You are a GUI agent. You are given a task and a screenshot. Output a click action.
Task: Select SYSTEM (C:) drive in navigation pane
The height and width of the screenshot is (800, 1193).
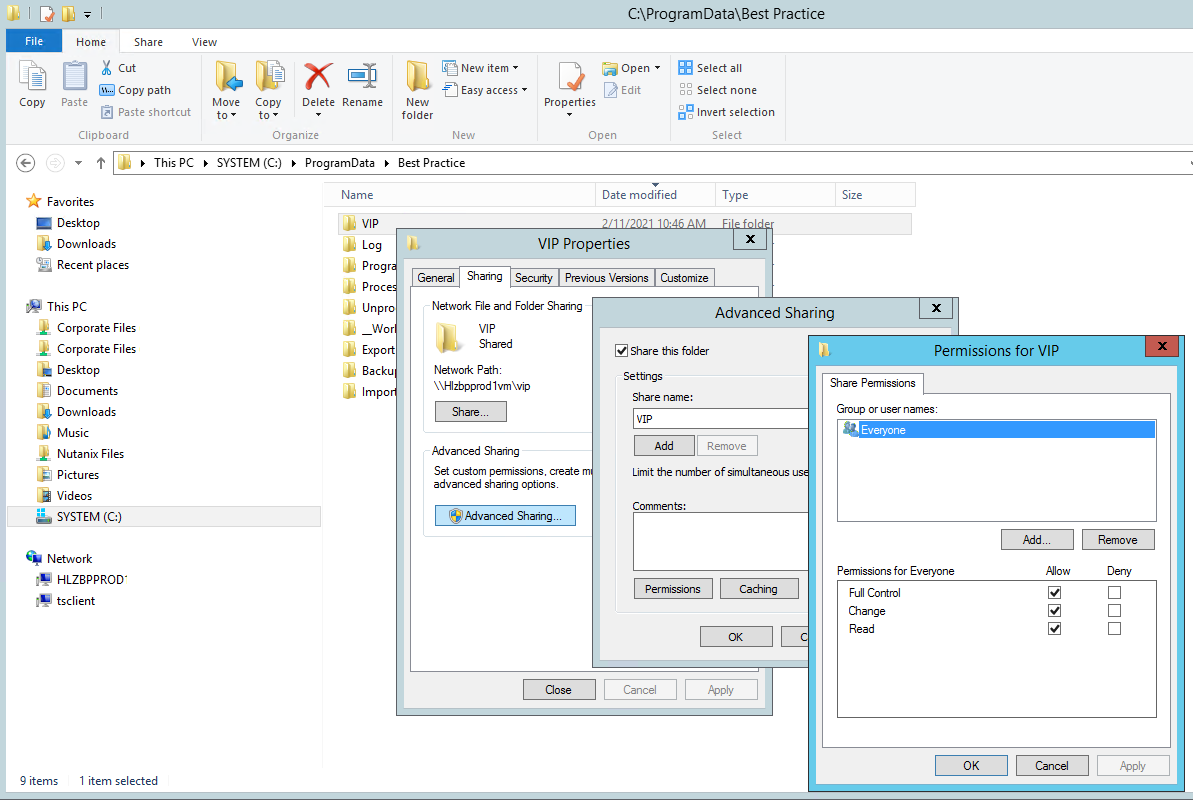tap(89, 517)
